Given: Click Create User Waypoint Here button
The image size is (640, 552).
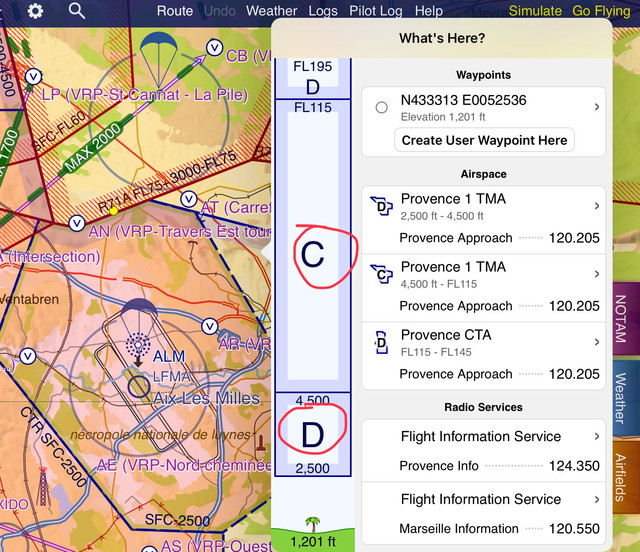Looking at the screenshot, I should (x=484, y=140).
